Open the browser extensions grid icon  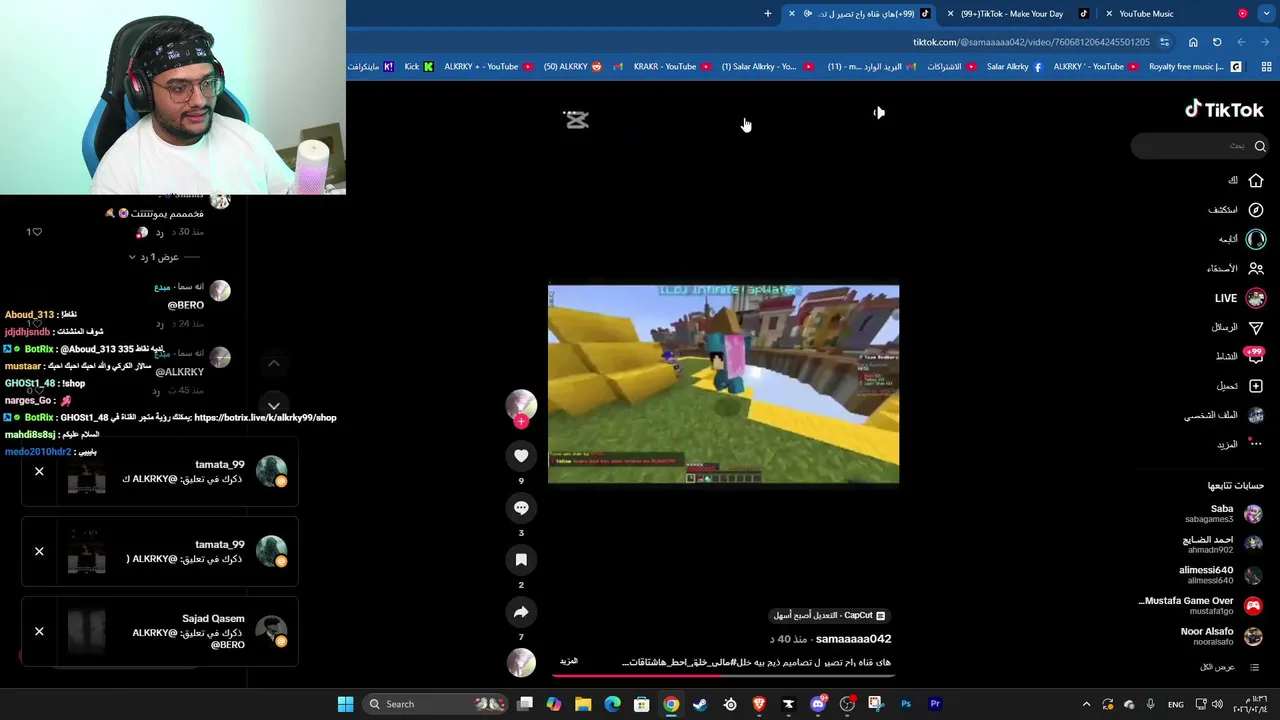coord(1266,67)
